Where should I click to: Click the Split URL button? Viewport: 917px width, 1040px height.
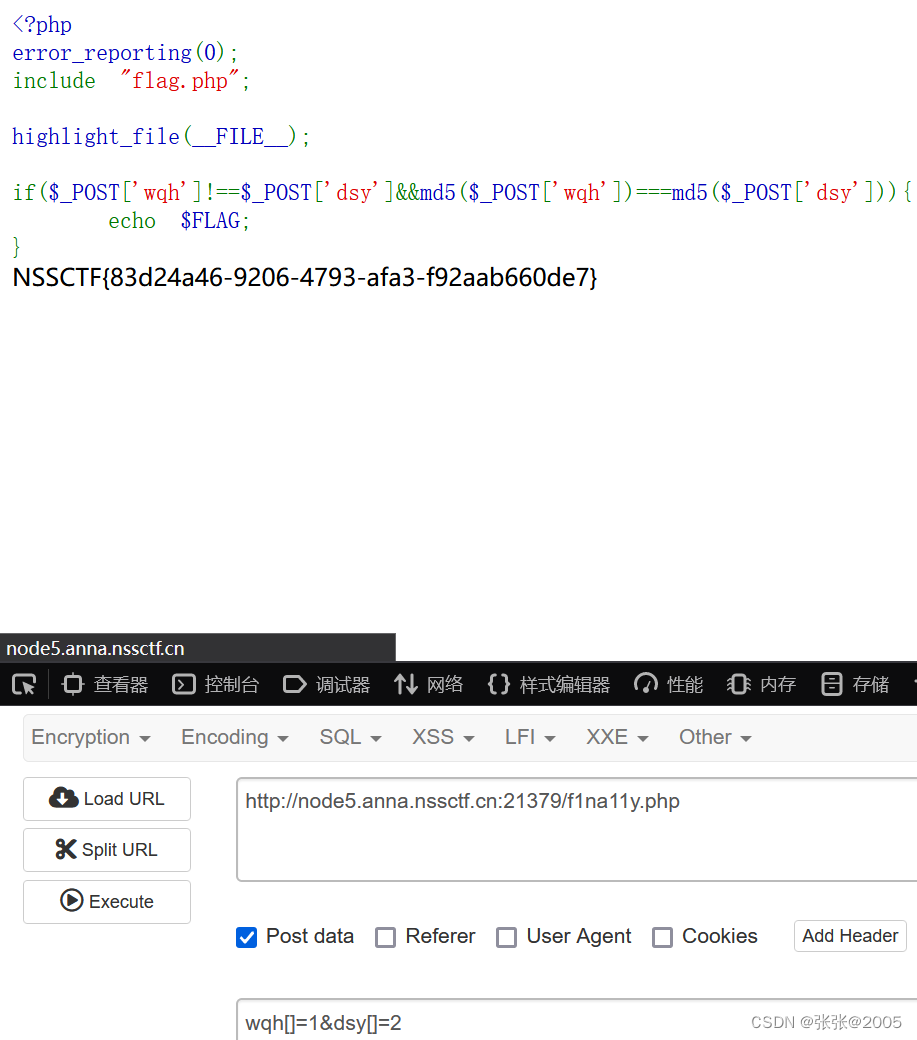pos(107,850)
